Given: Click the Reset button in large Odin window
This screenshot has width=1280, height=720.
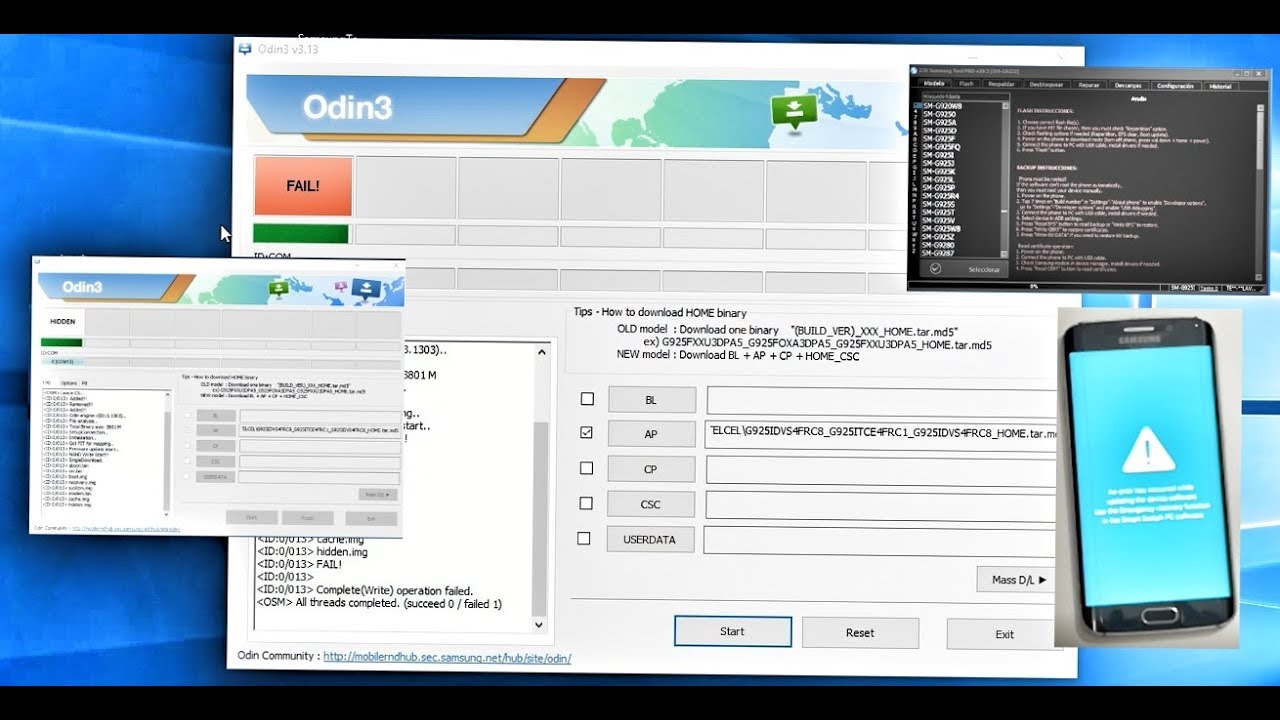Looking at the screenshot, I should (x=860, y=632).
